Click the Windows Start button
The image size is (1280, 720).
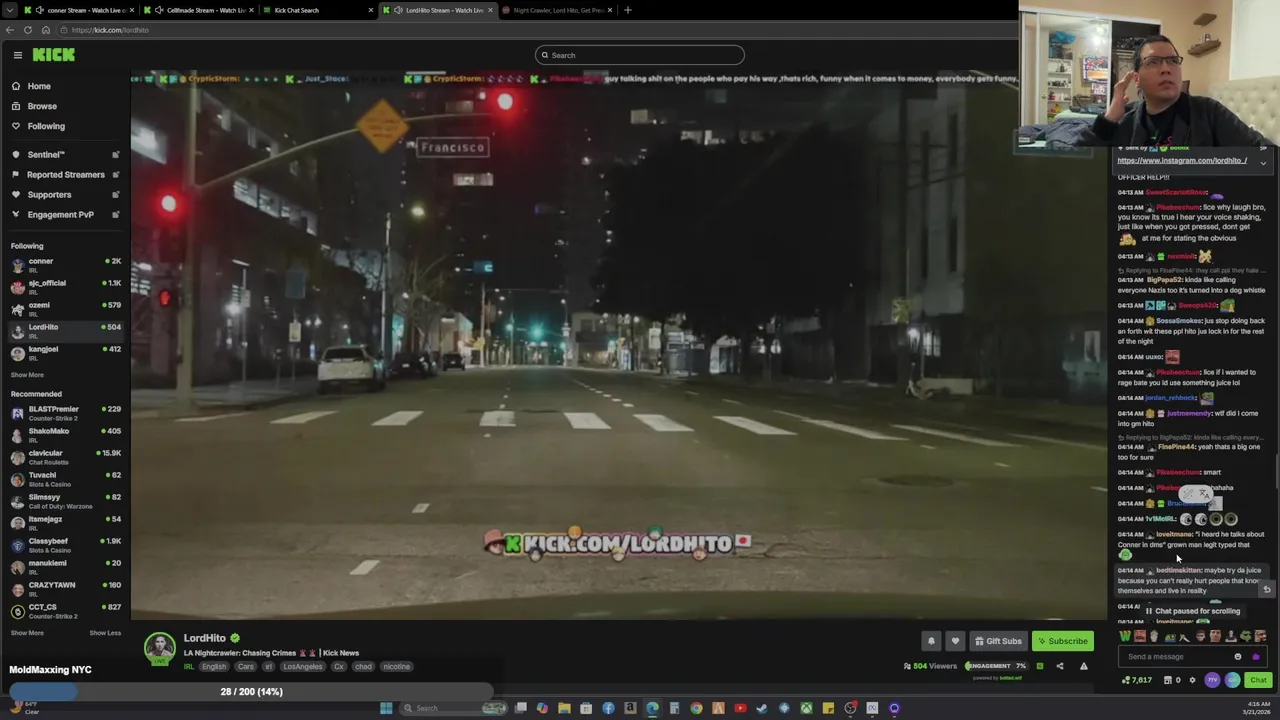[386, 708]
